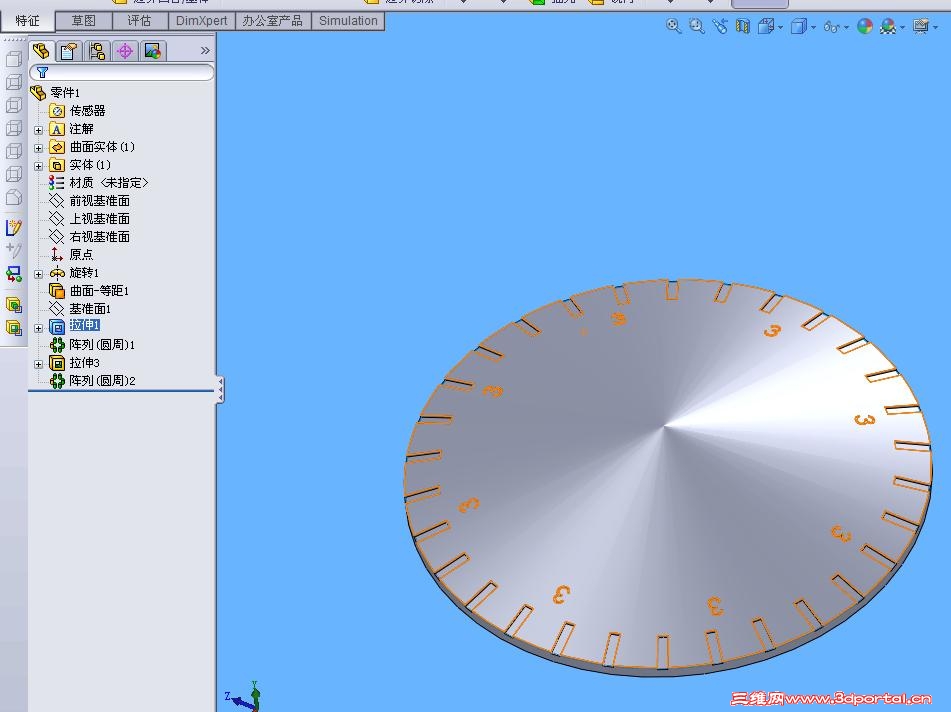Click the Previous View icon
Image resolution: width=951 pixels, height=712 pixels.
(x=720, y=26)
